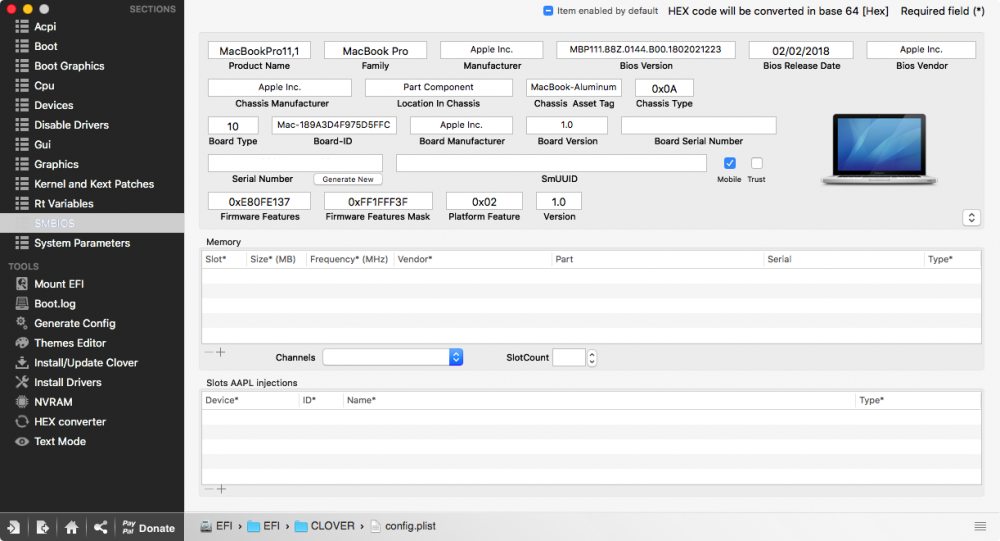The width and height of the screenshot is (1000, 541).
Task: Click the Bios Release Date field
Action: click(800, 50)
